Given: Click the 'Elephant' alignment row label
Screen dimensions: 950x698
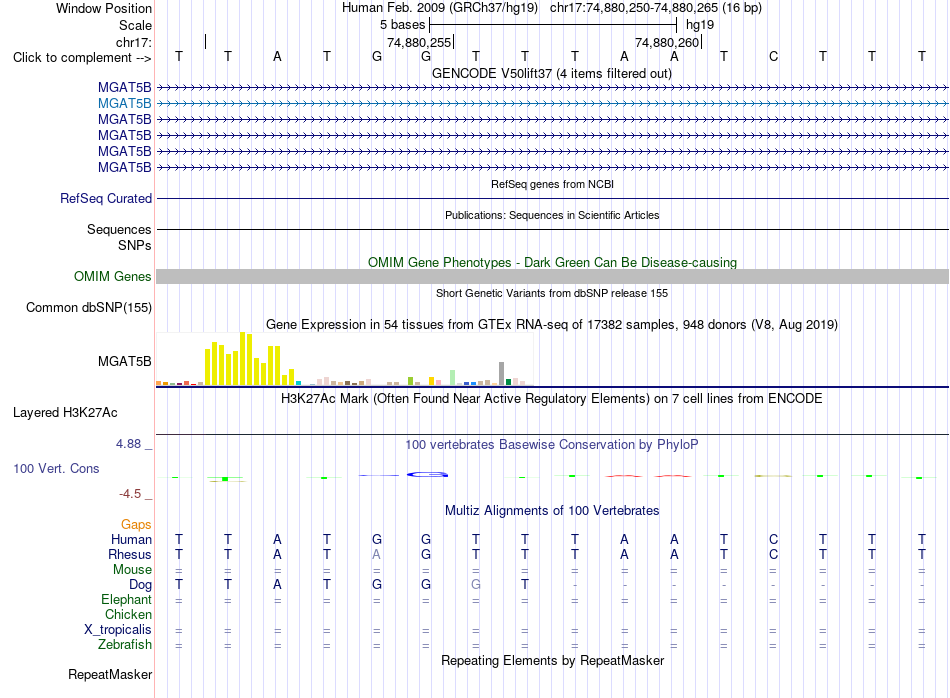Looking at the screenshot, I should click(126, 599).
